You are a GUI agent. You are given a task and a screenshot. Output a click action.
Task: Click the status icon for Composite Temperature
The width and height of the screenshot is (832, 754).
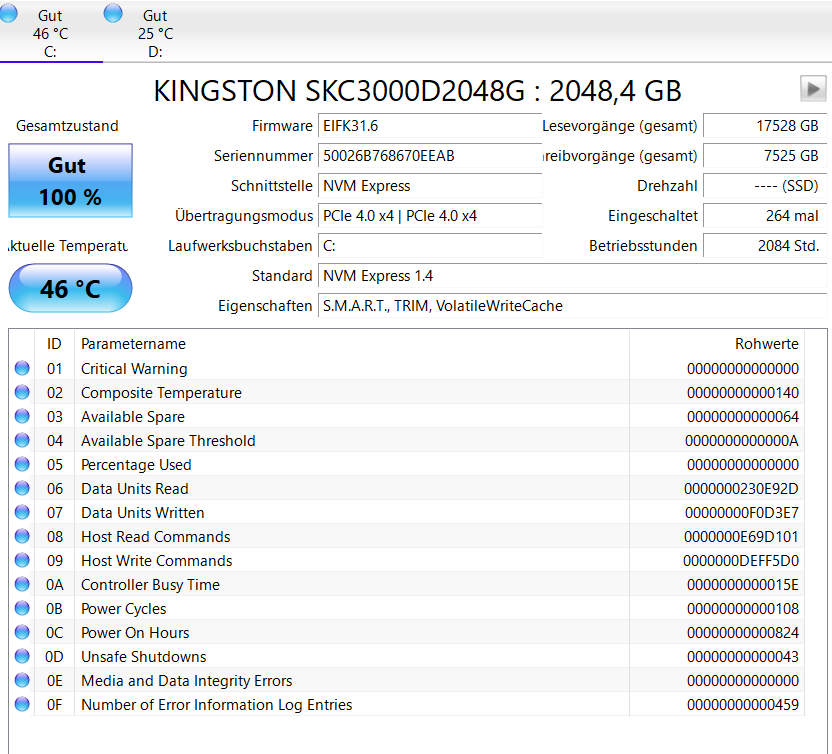click(x=22, y=392)
